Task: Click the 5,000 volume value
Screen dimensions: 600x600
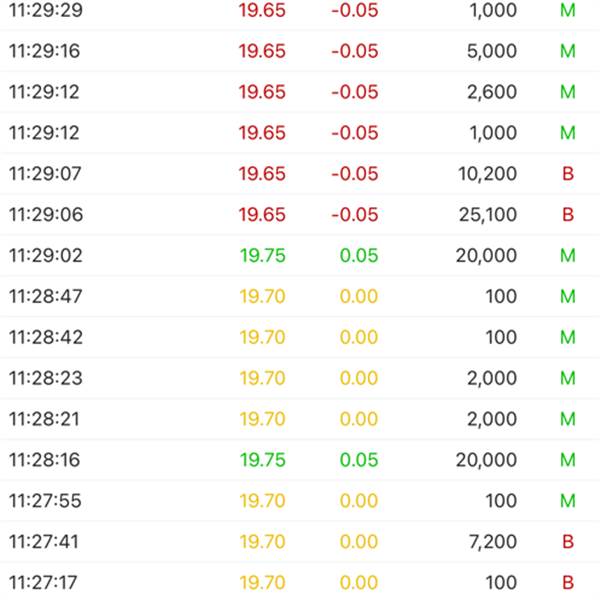Action: pyautogui.click(x=492, y=52)
